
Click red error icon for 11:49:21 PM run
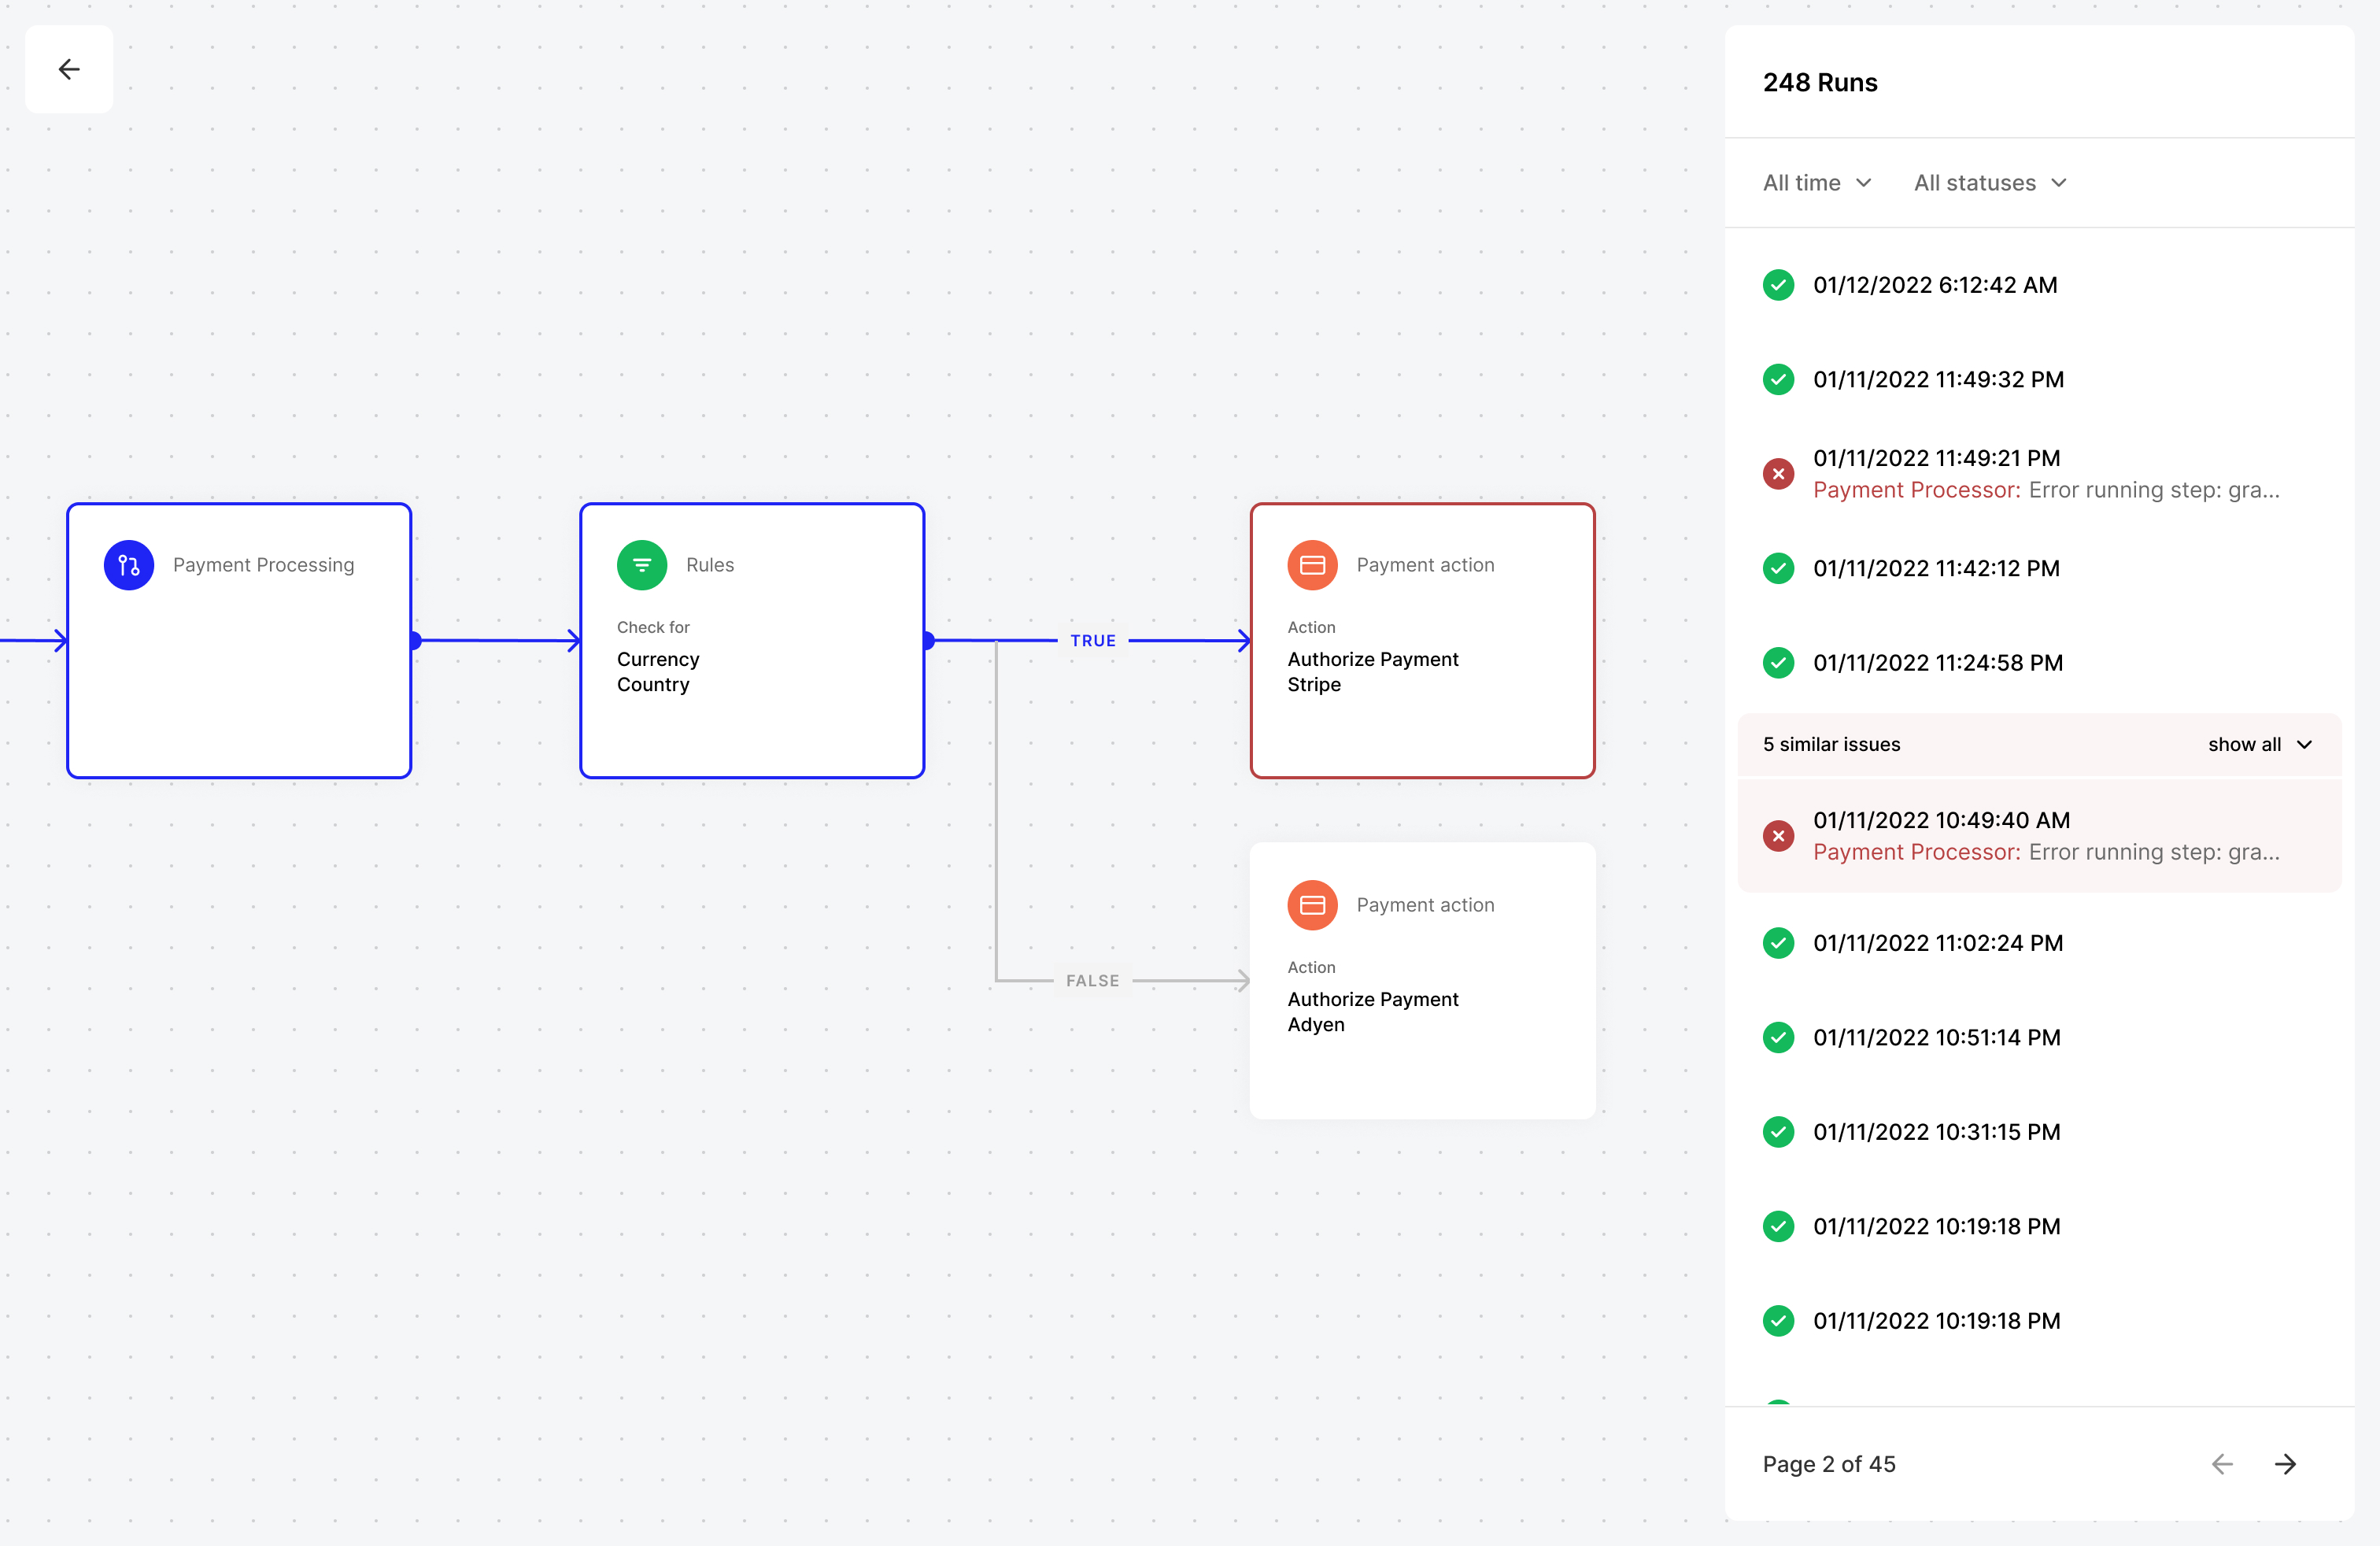(1778, 474)
